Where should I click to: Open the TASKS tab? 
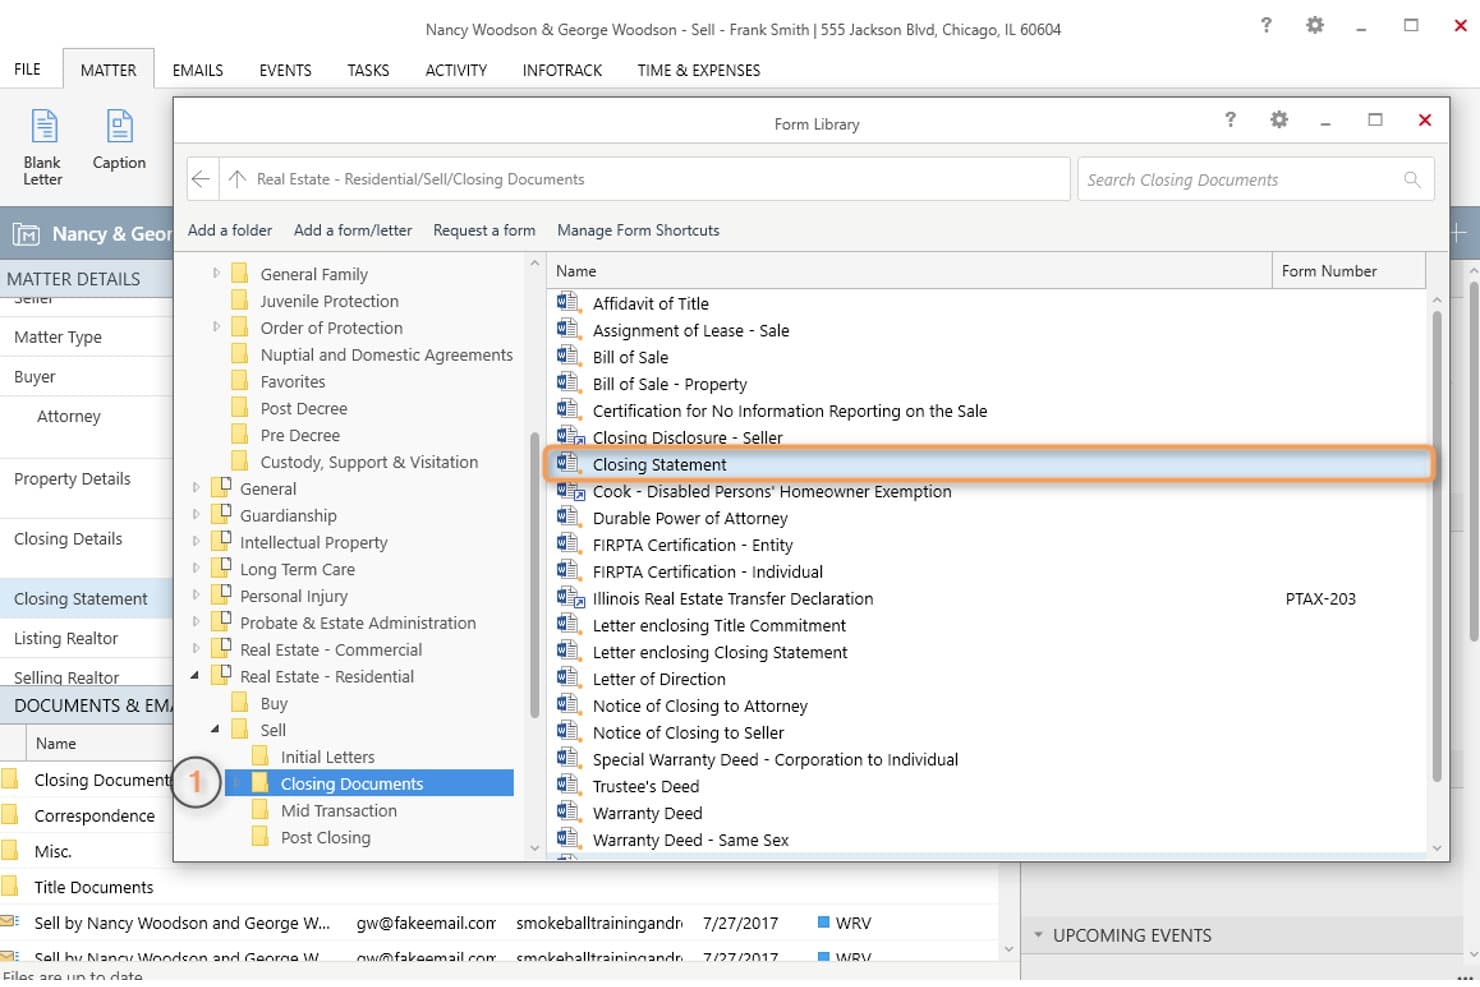click(368, 70)
